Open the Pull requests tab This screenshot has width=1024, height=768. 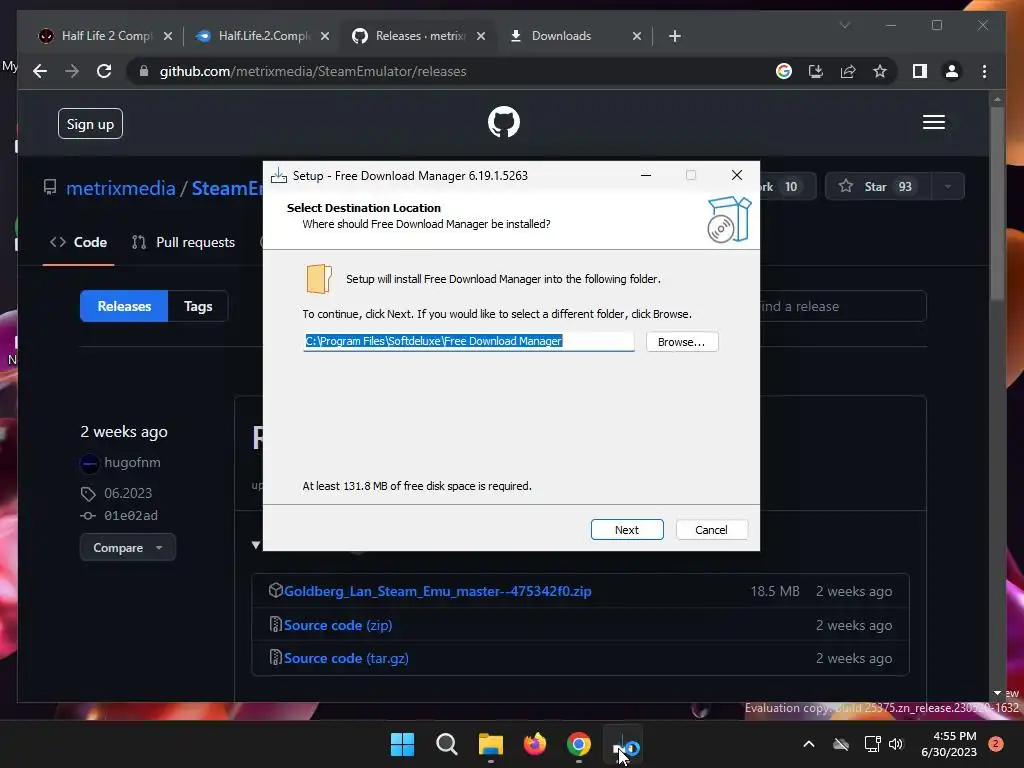(x=184, y=242)
